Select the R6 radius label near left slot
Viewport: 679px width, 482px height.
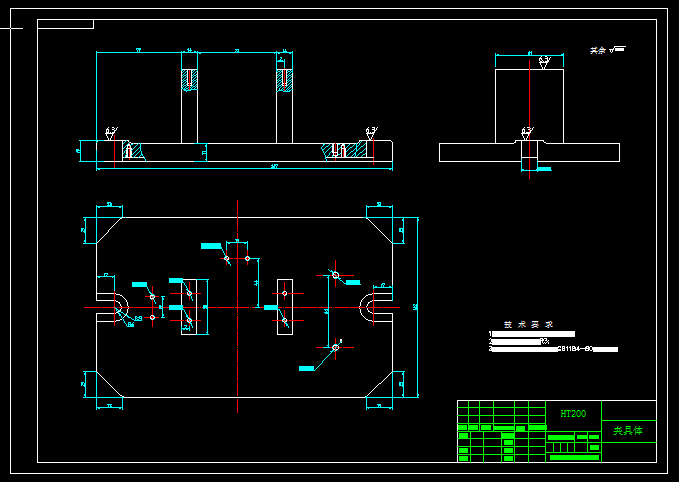pos(130,324)
